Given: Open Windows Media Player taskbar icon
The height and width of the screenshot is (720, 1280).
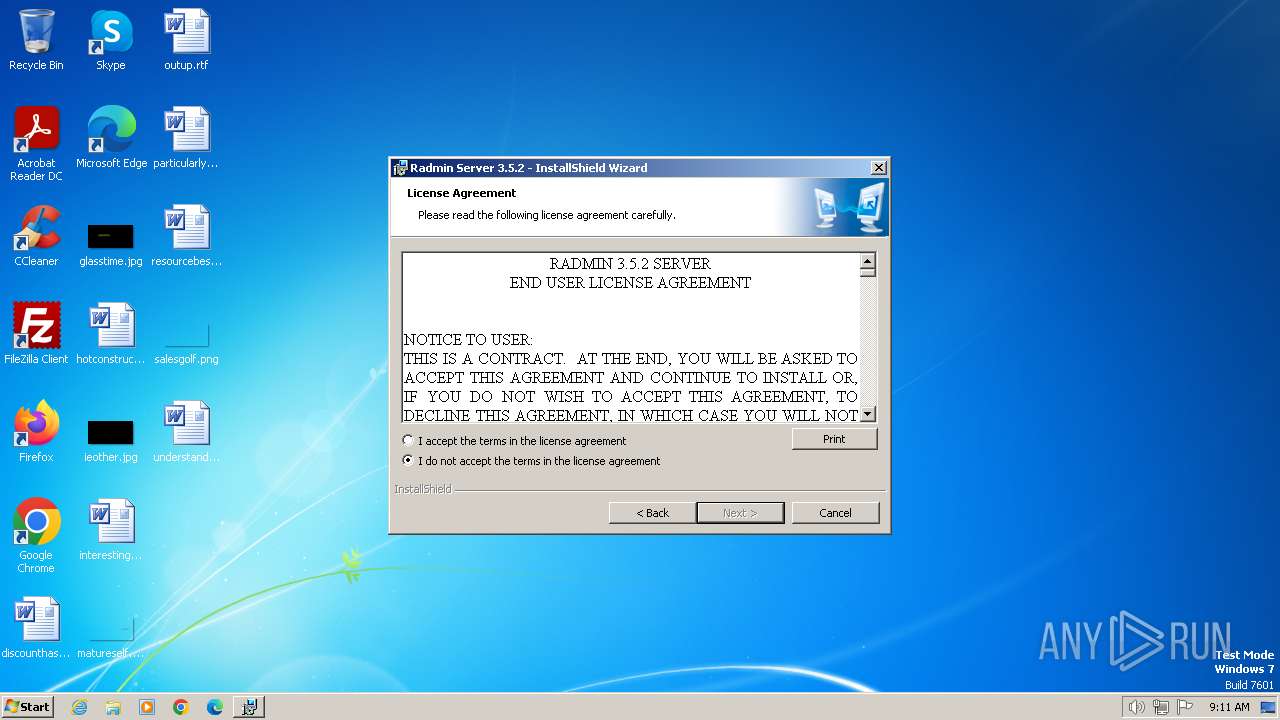Looking at the screenshot, I should point(147,707).
